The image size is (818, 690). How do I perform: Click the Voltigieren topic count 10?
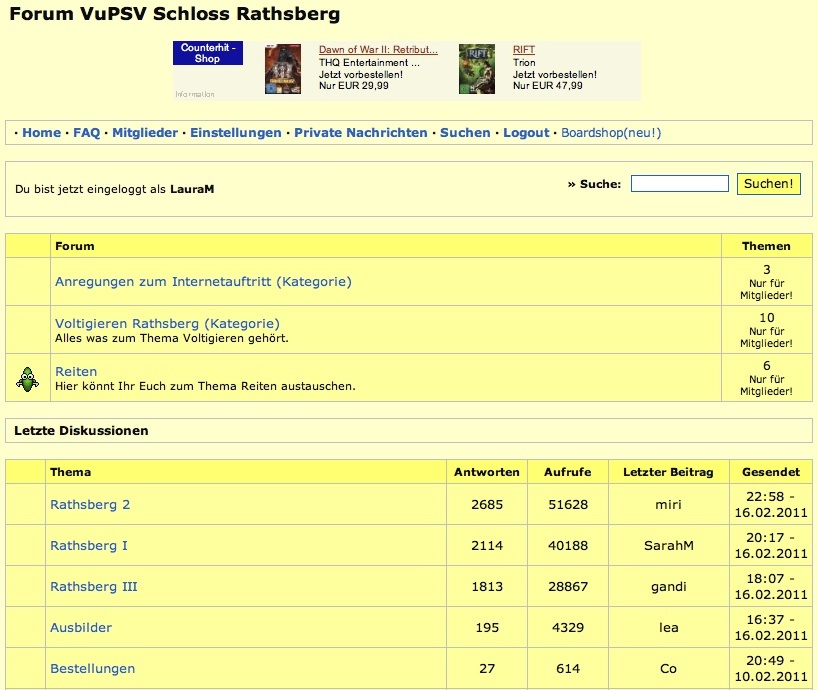click(767, 318)
